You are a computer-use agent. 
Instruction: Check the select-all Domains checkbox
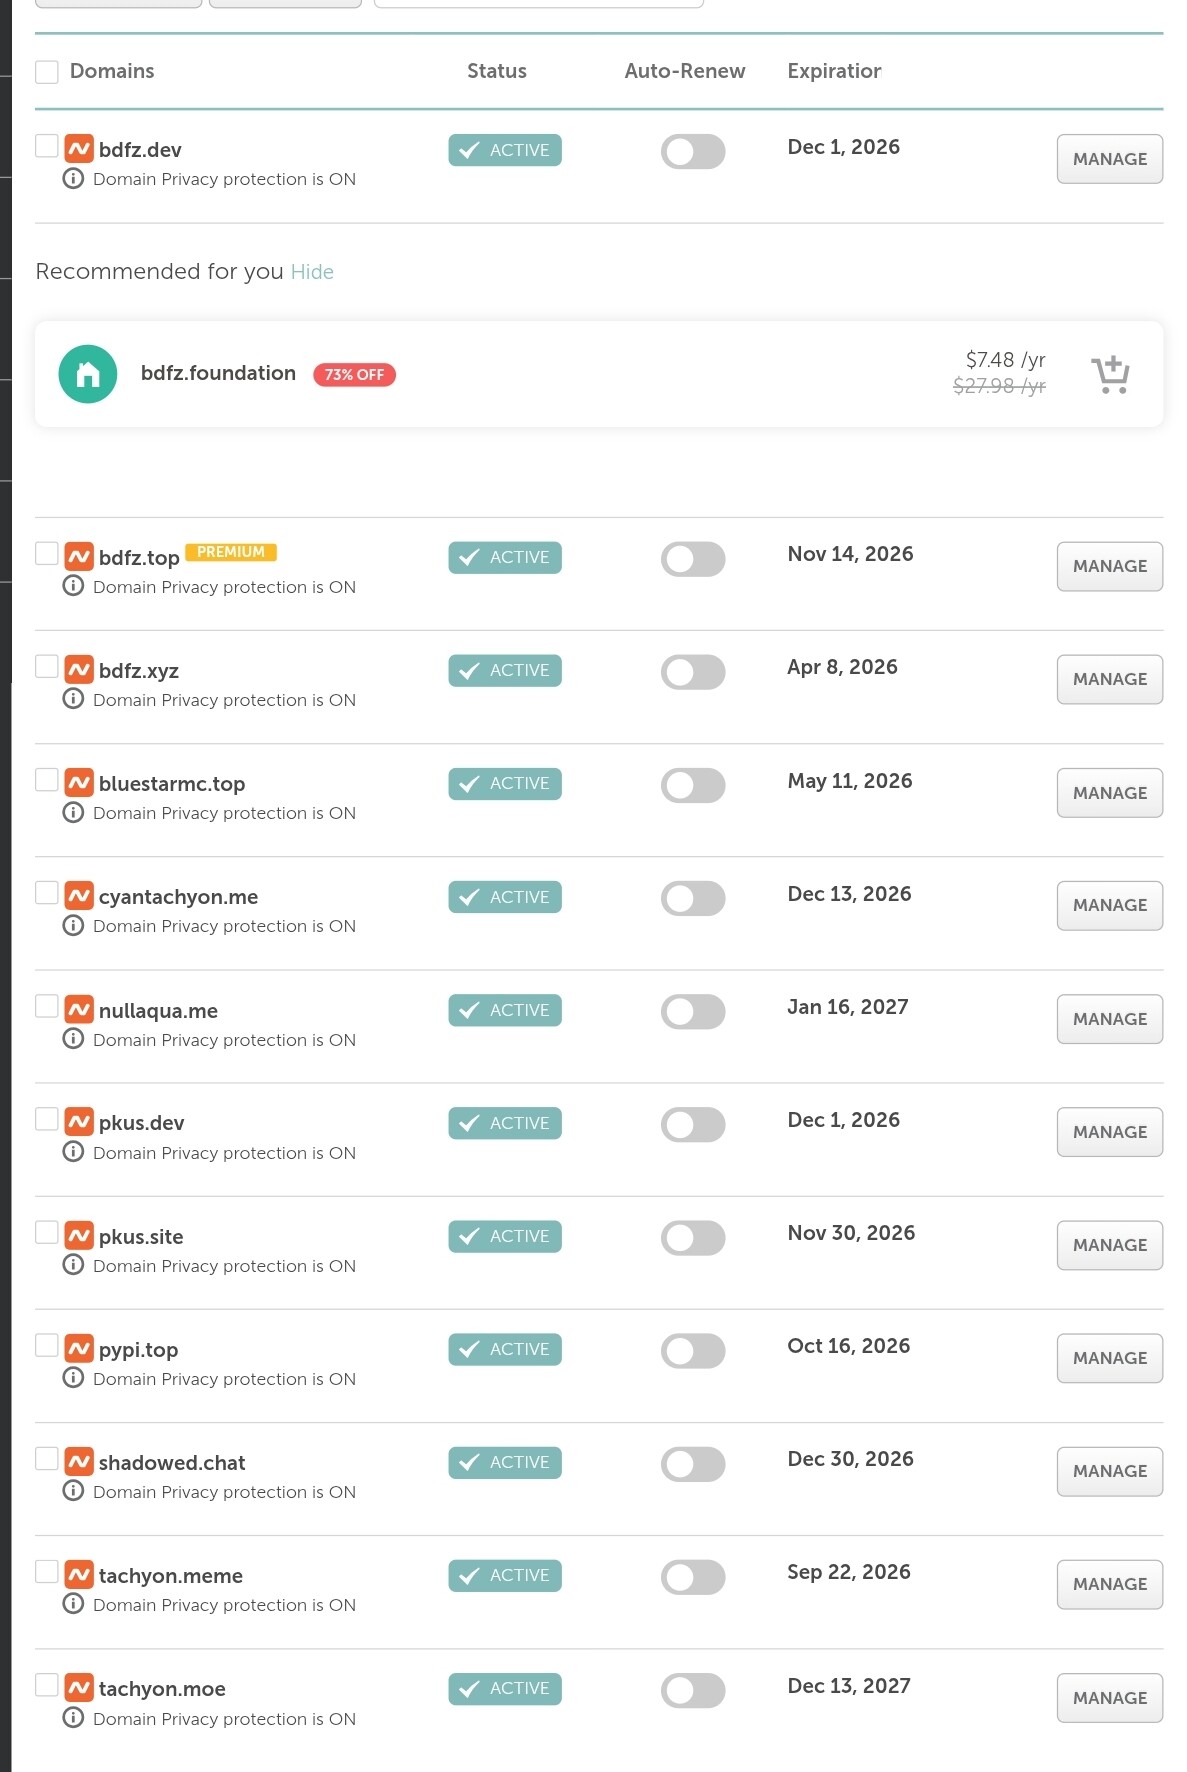click(47, 72)
